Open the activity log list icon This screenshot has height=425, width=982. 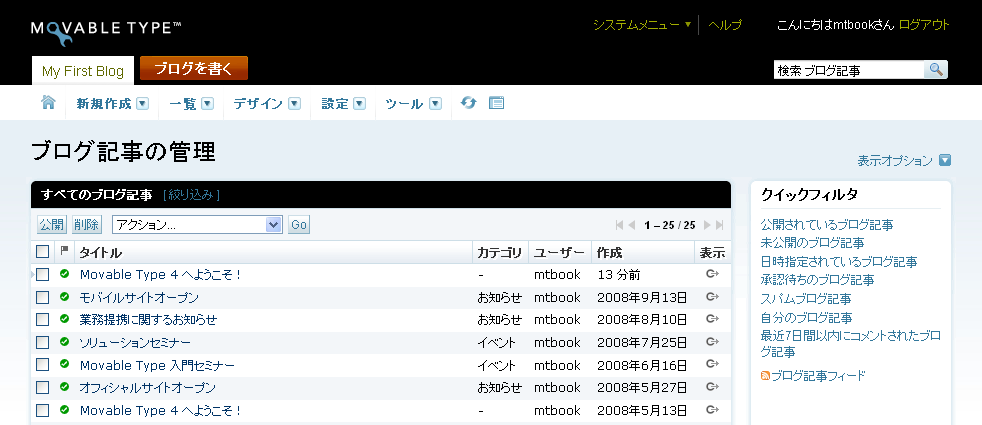tap(497, 103)
